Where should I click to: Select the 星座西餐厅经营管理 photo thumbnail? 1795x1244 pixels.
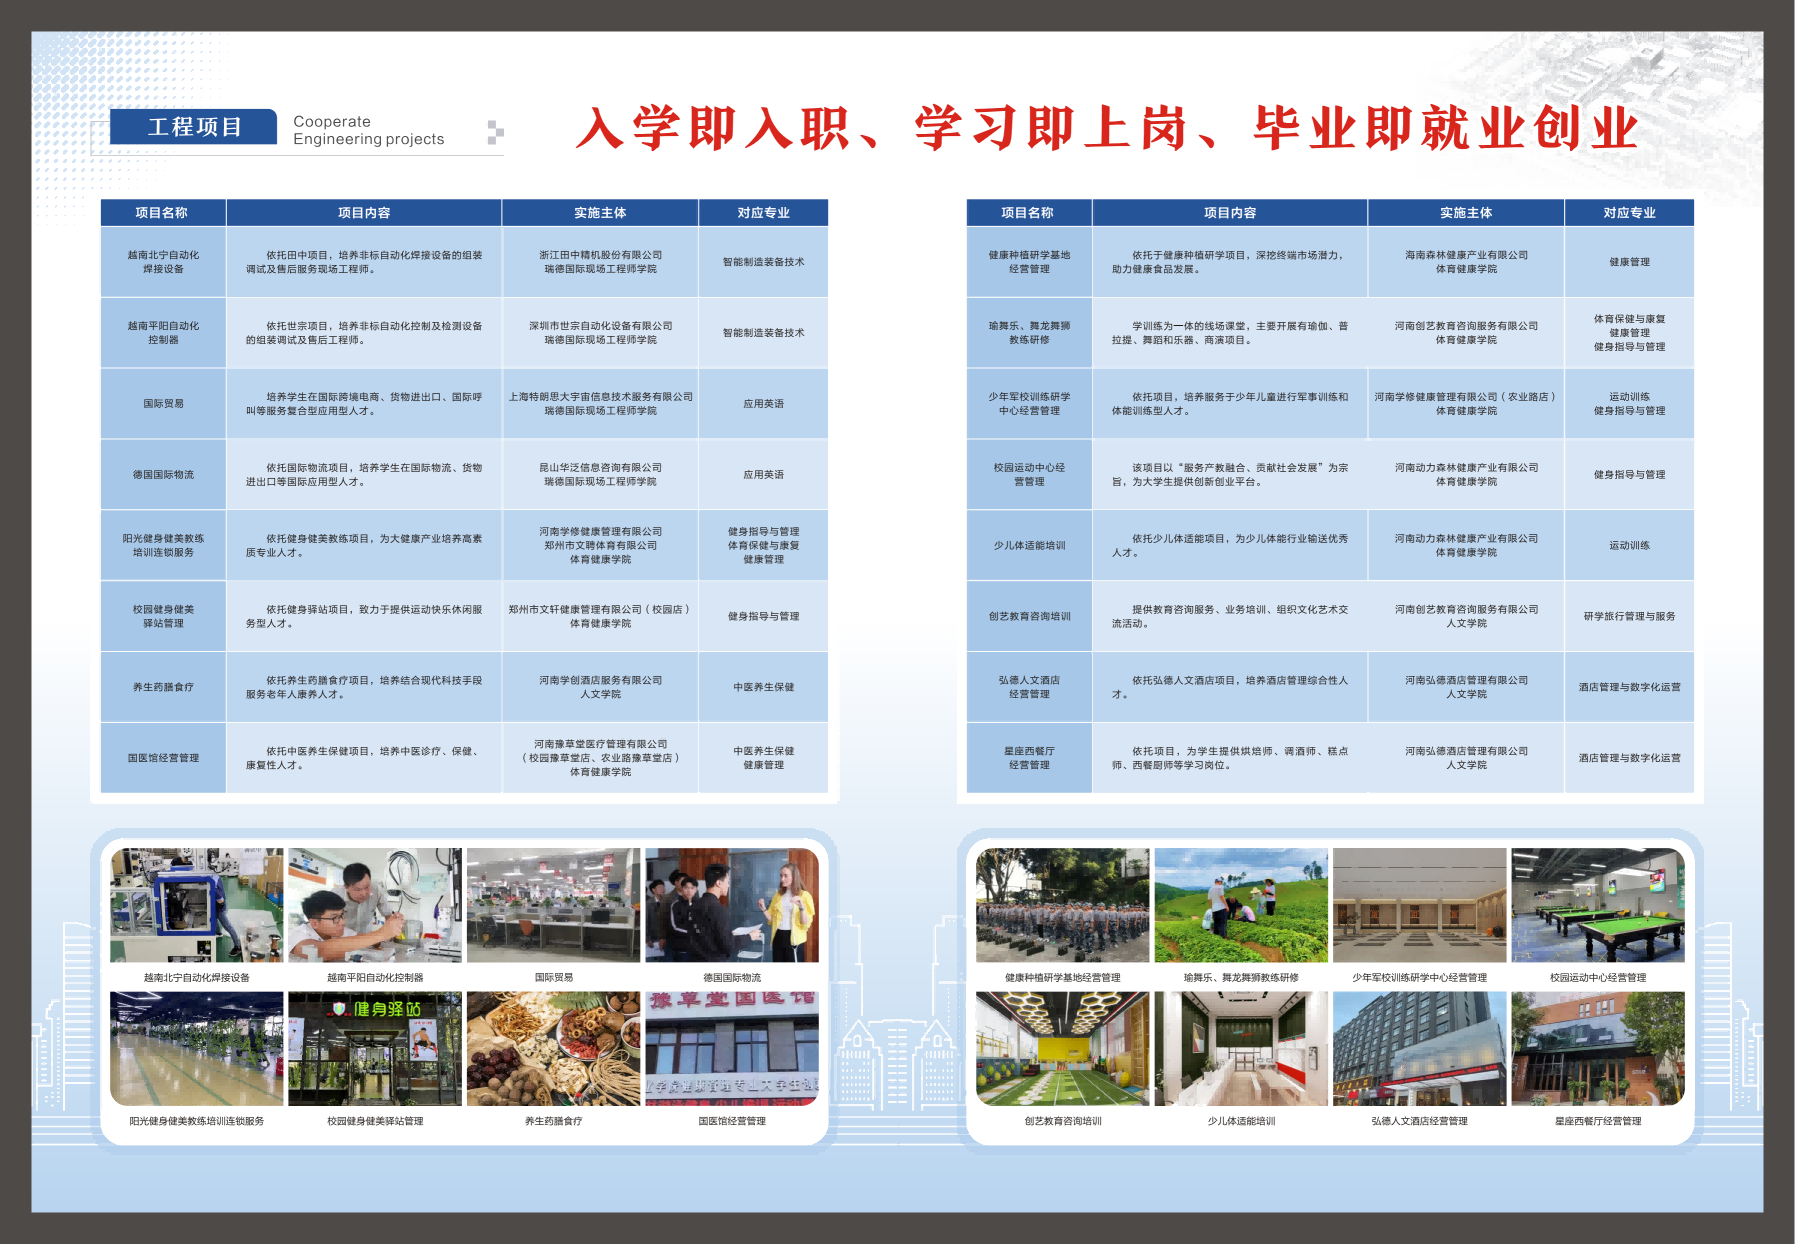click(x=1598, y=1049)
